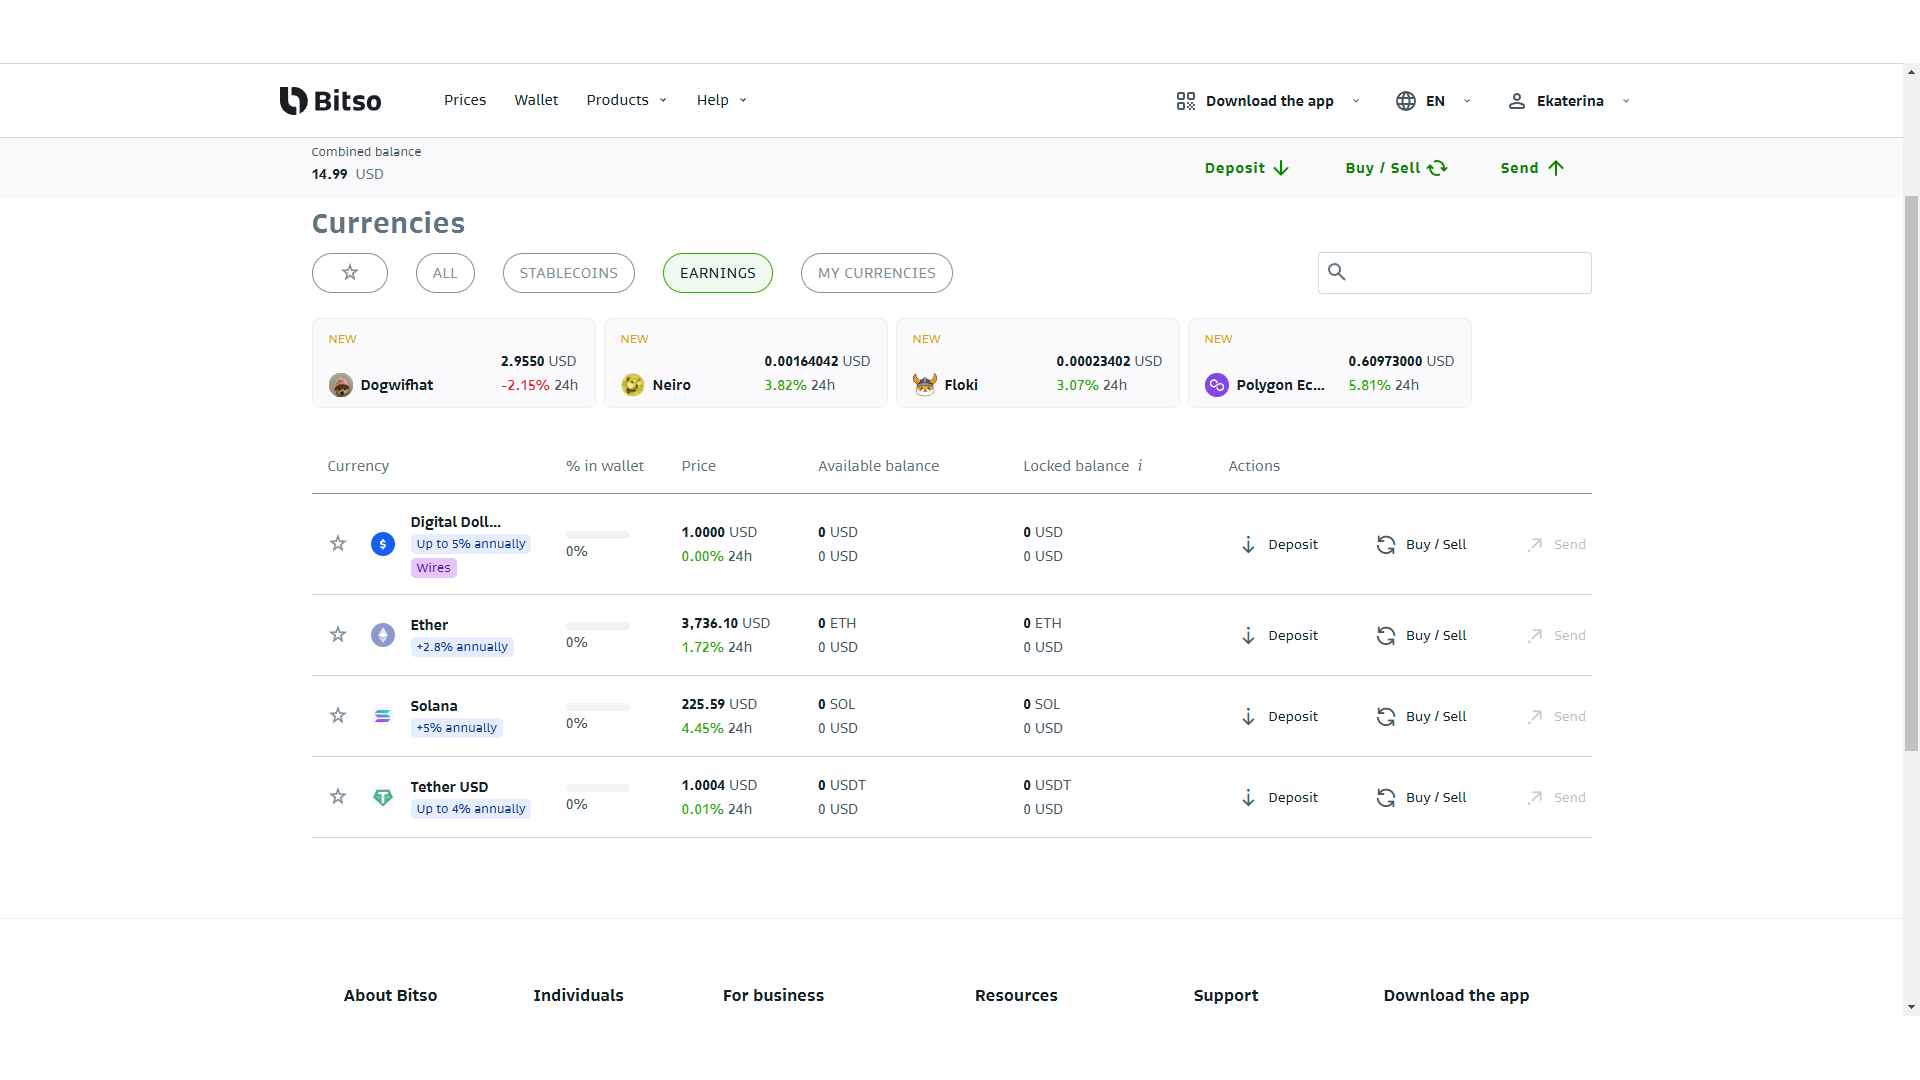1920x1080 pixels.
Task: Expand the Help dropdown
Action: pos(722,100)
